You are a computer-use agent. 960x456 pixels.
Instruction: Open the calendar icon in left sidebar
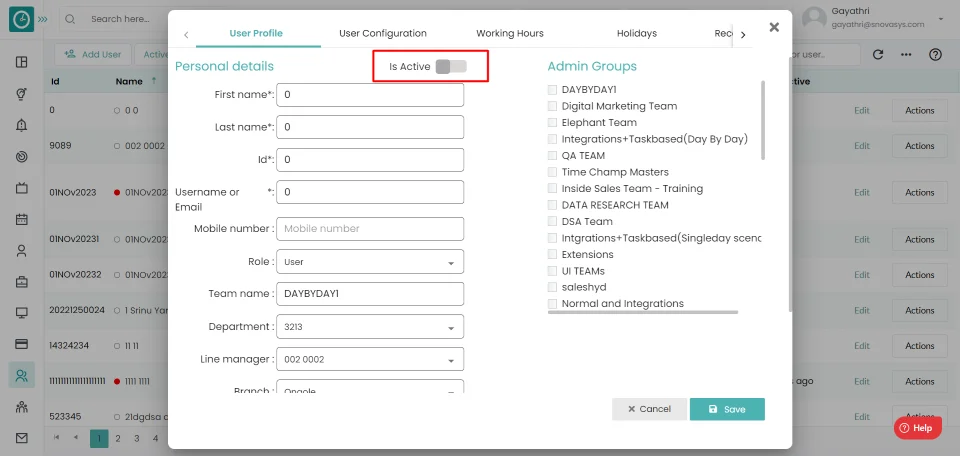(21, 219)
